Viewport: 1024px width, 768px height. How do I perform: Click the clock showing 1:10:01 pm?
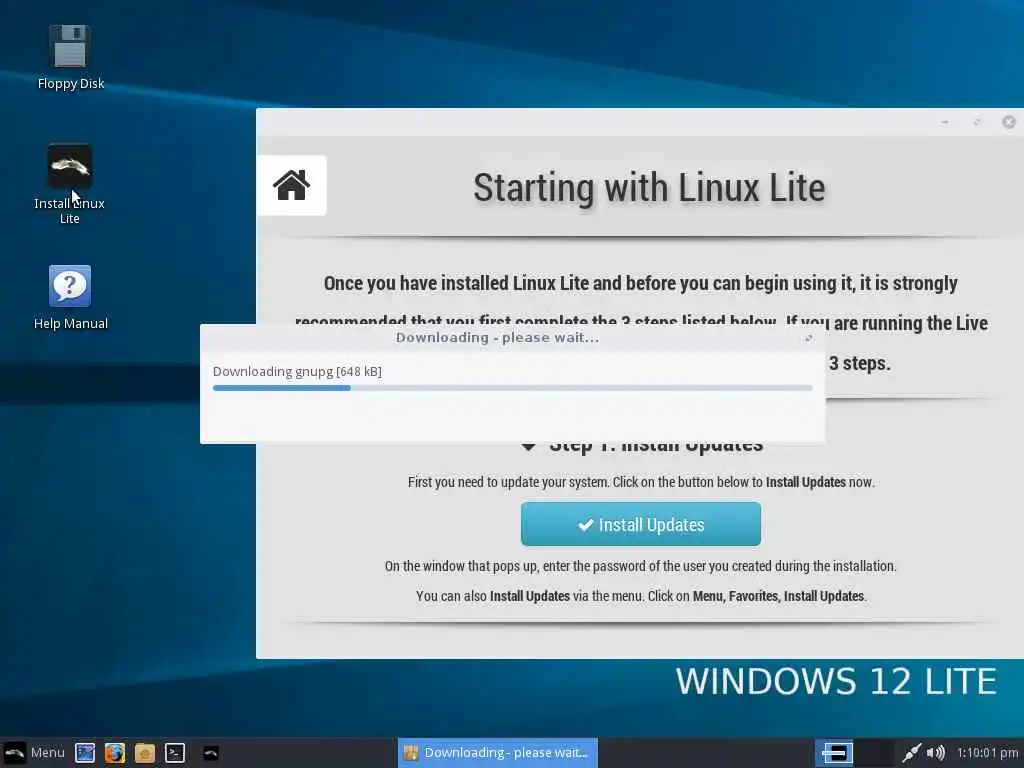click(x=987, y=753)
